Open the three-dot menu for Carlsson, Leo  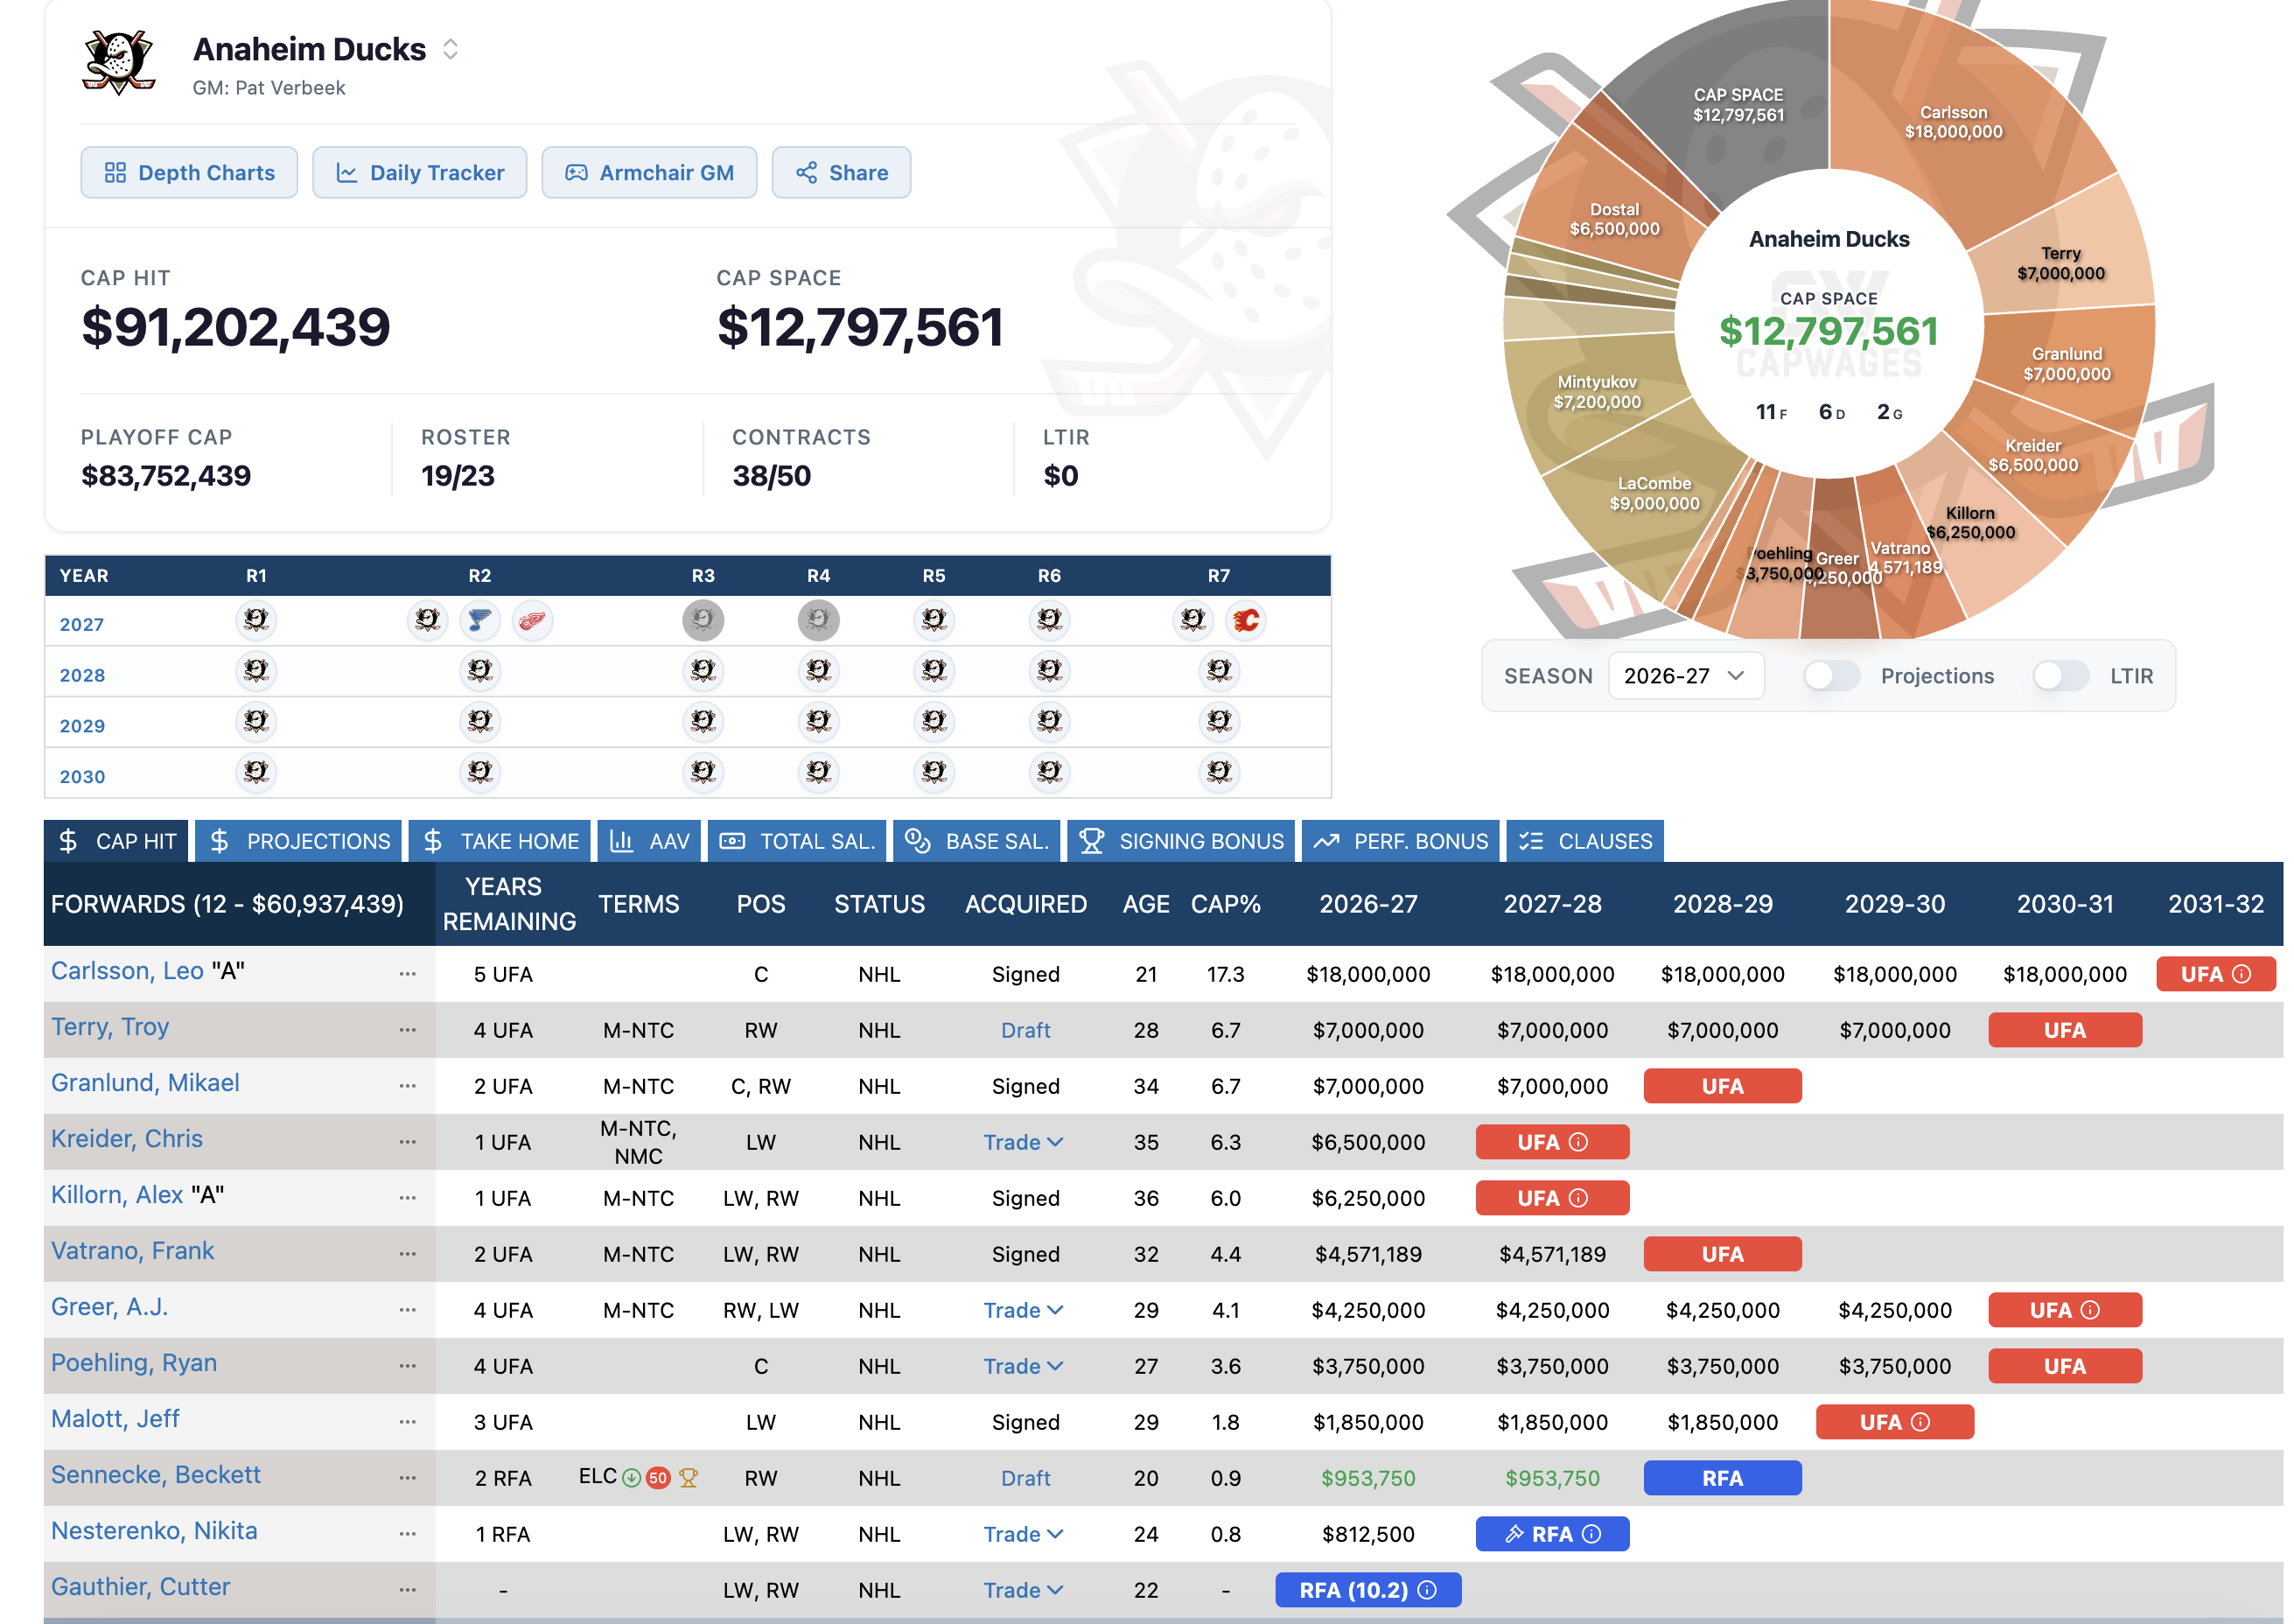click(407, 974)
